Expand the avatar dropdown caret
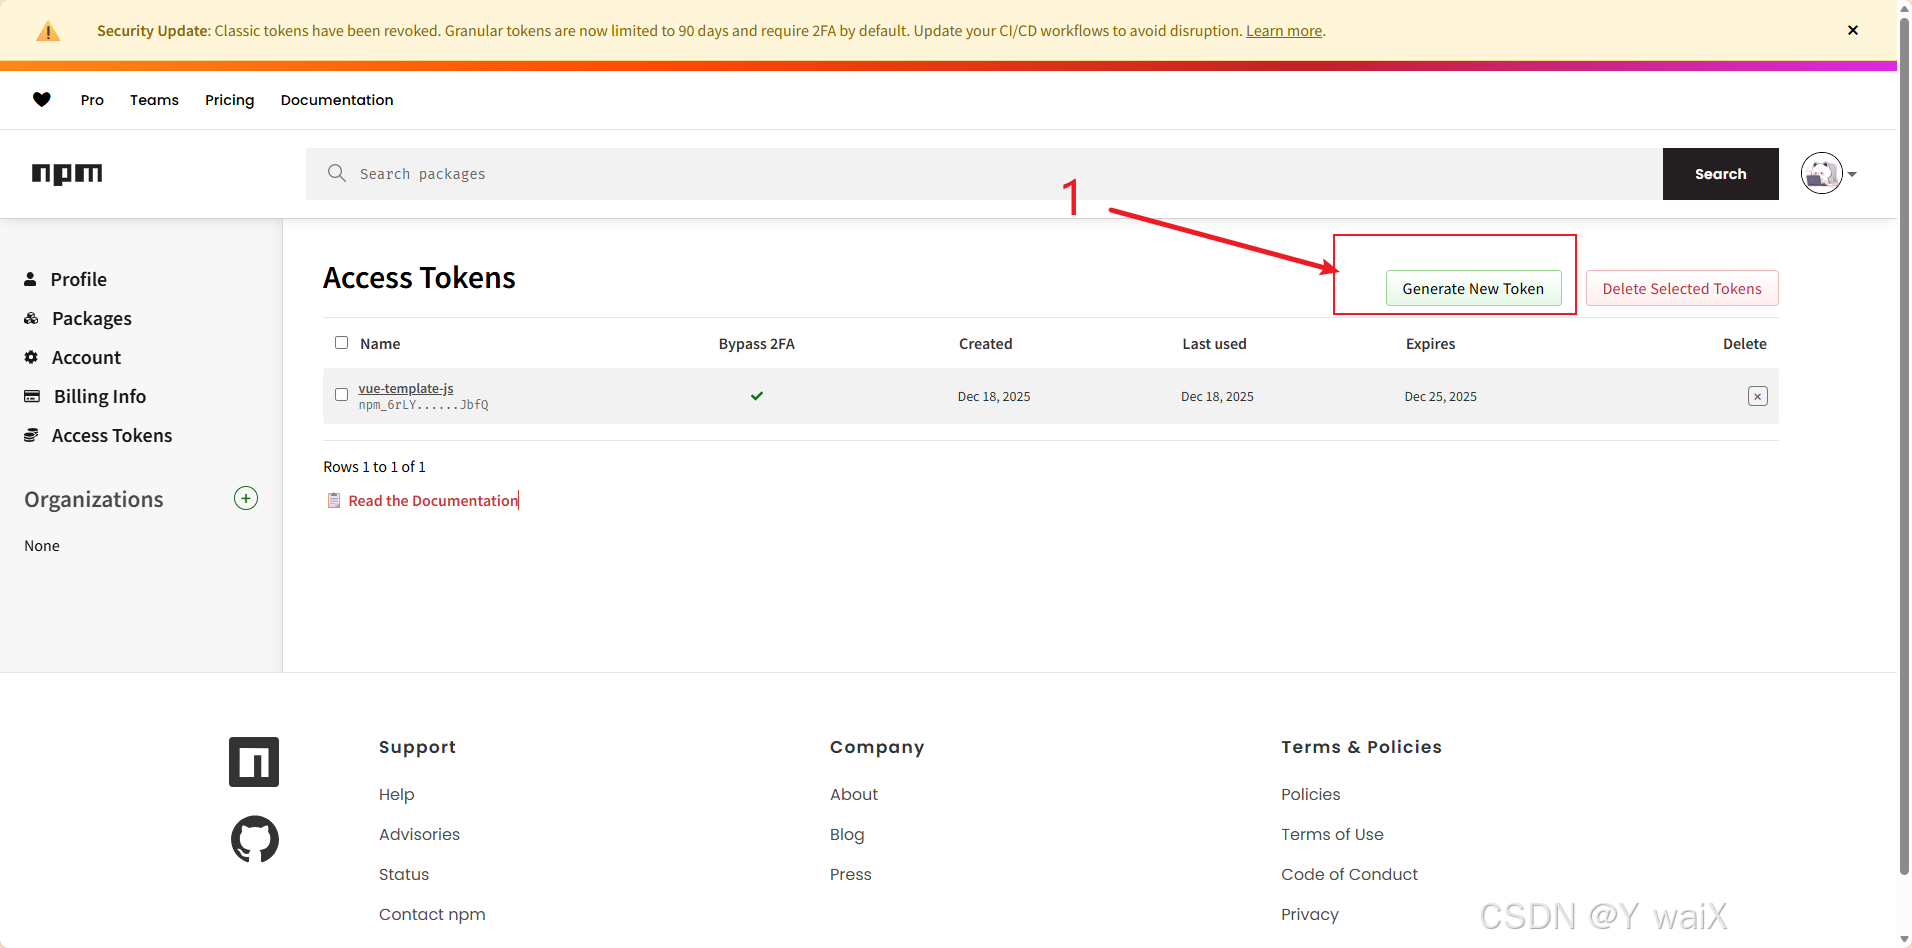The height and width of the screenshot is (948, 1912). coord(1852,174)
